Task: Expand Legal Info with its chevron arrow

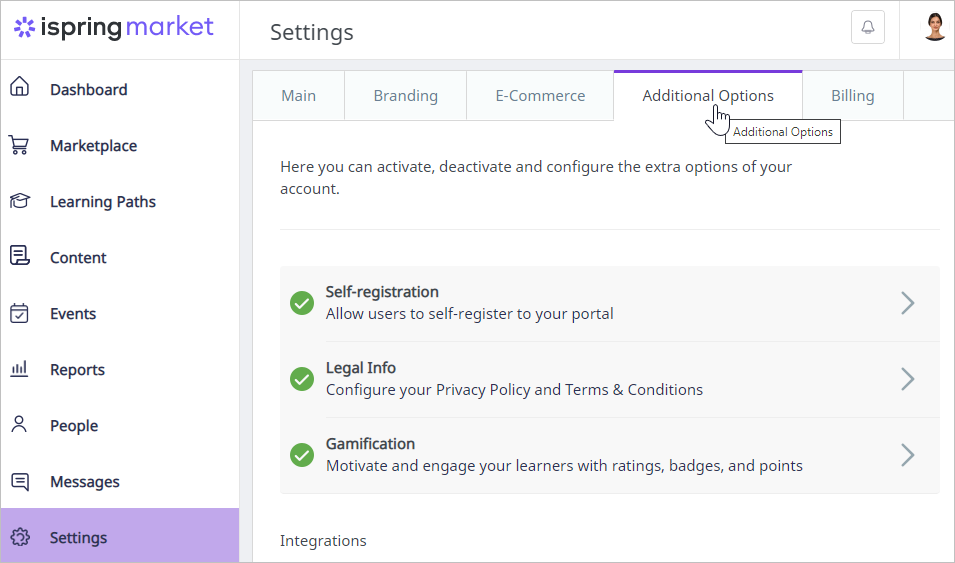Action: (x=907, y=379)
